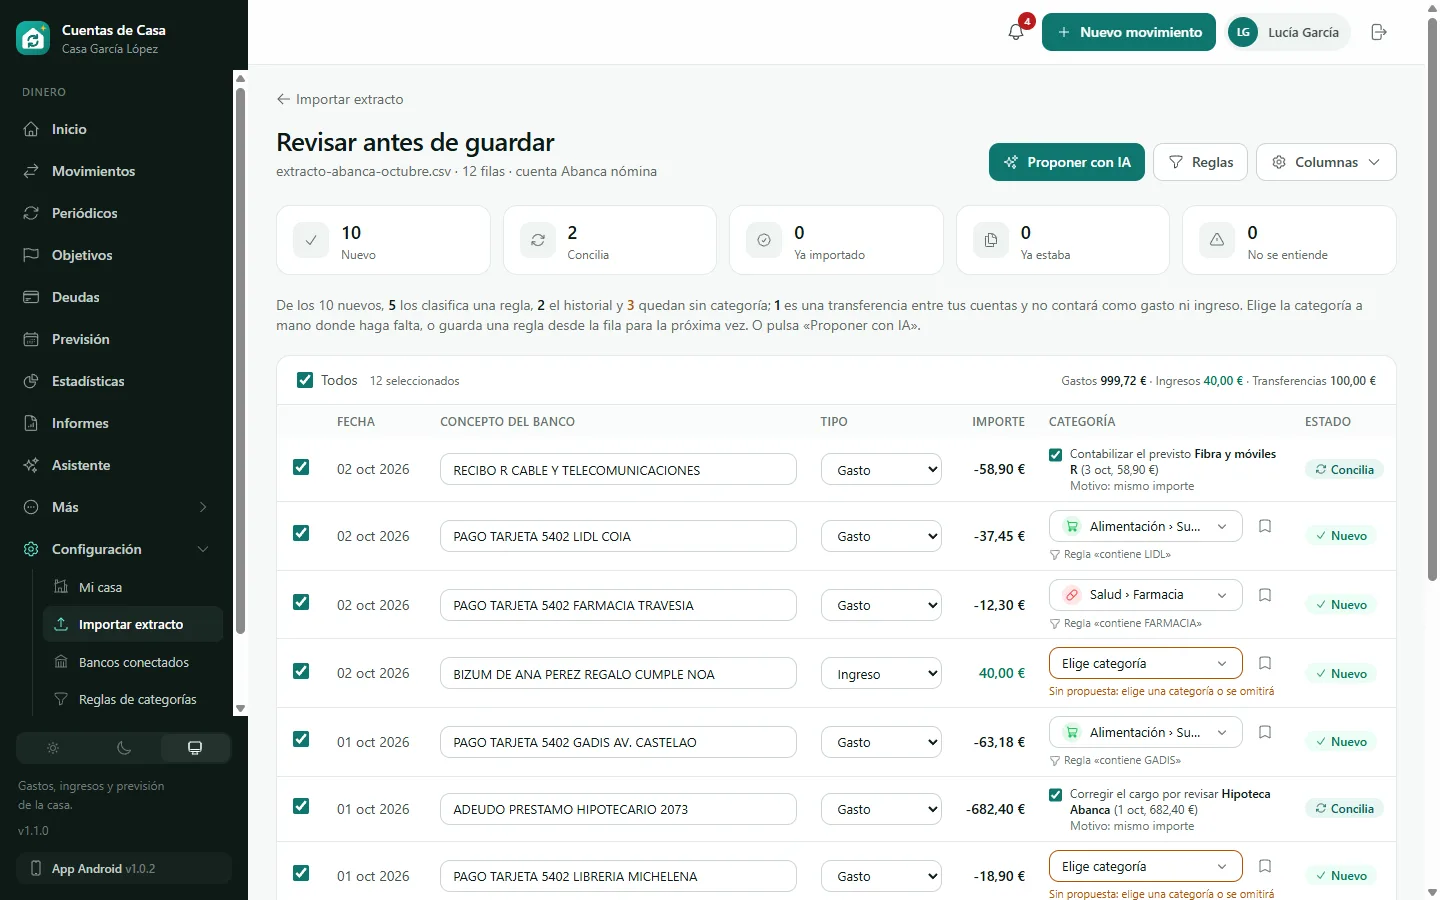Save rule bookmark for FARMACIA TRAVESIA row
Viewport: 1440px width, 900px height.
[x=1265, y=595]
